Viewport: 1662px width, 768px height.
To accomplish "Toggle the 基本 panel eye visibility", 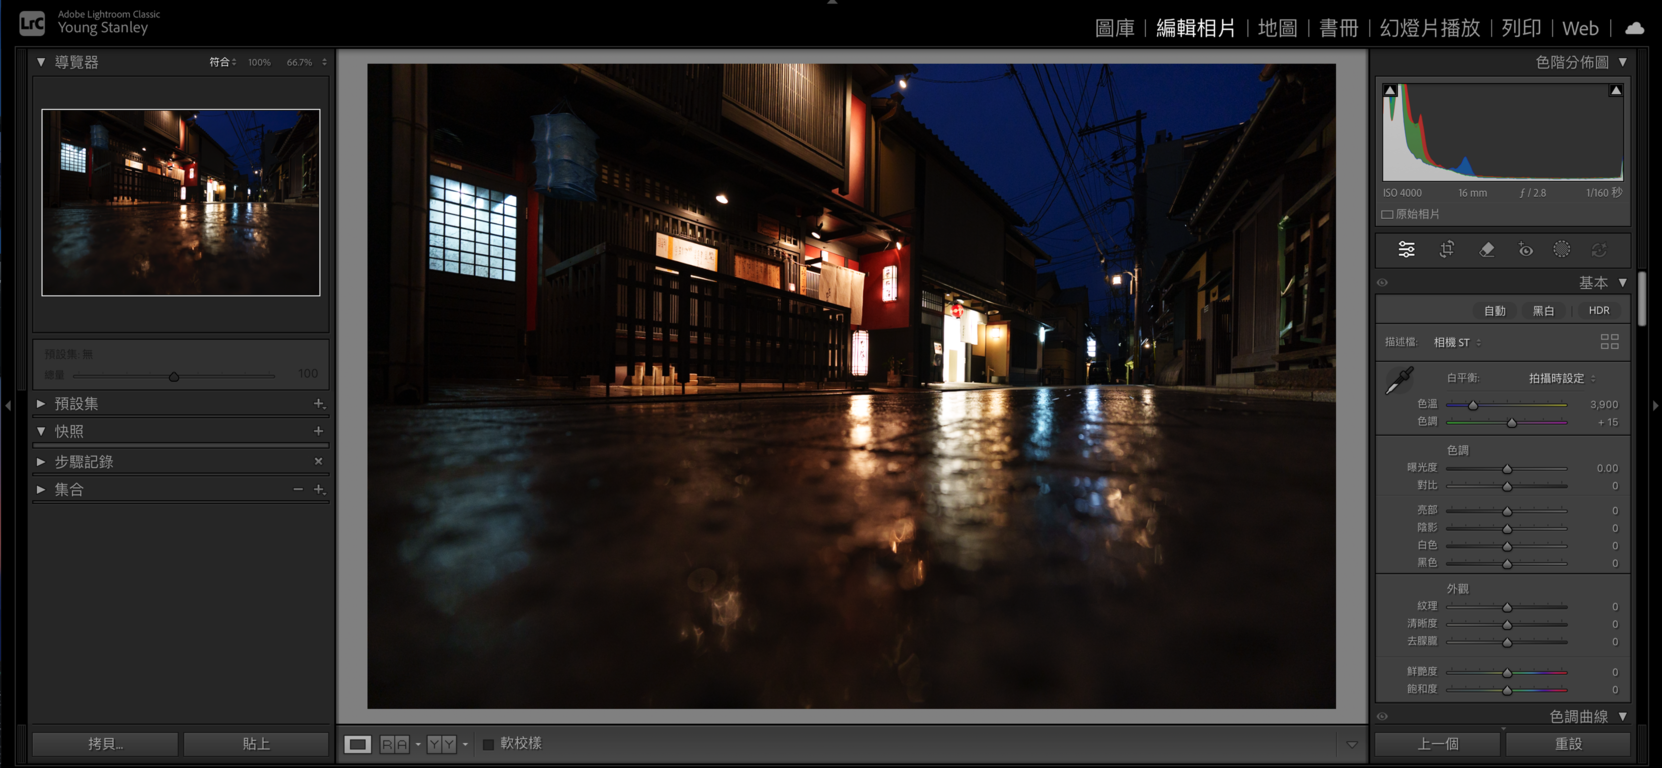I will (1382, 283).
